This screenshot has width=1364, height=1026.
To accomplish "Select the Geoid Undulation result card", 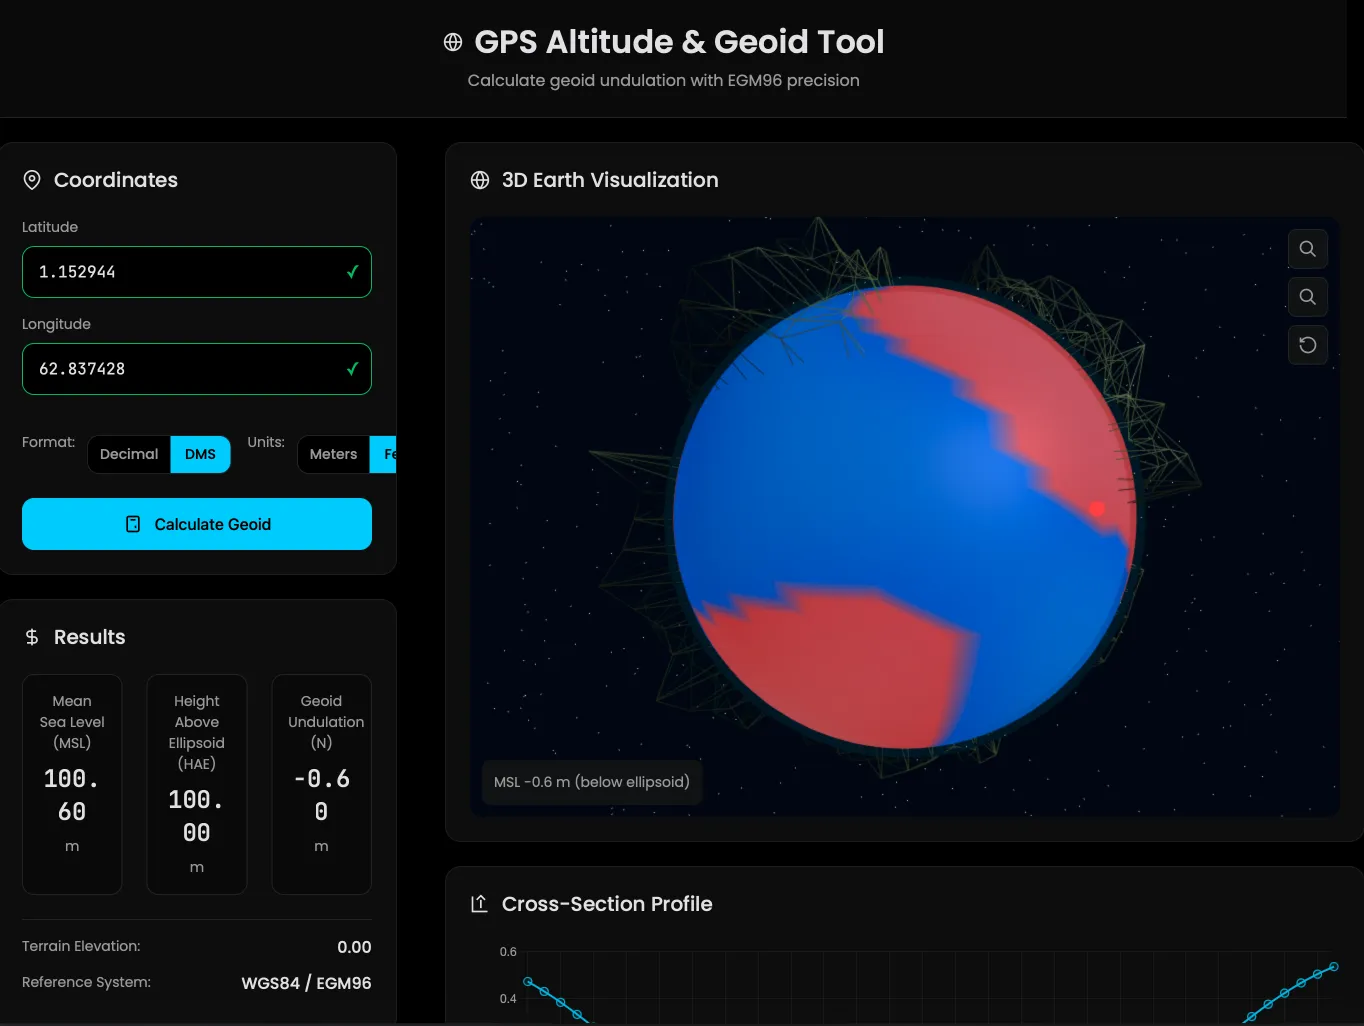I will 321,784.
